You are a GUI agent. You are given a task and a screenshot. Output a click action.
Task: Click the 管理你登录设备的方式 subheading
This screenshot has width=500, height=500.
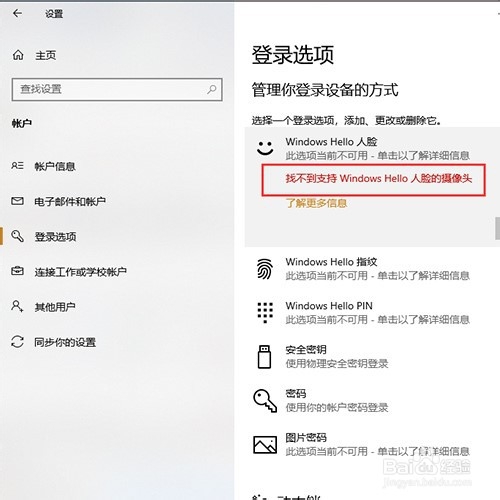[x=325, y=90]
